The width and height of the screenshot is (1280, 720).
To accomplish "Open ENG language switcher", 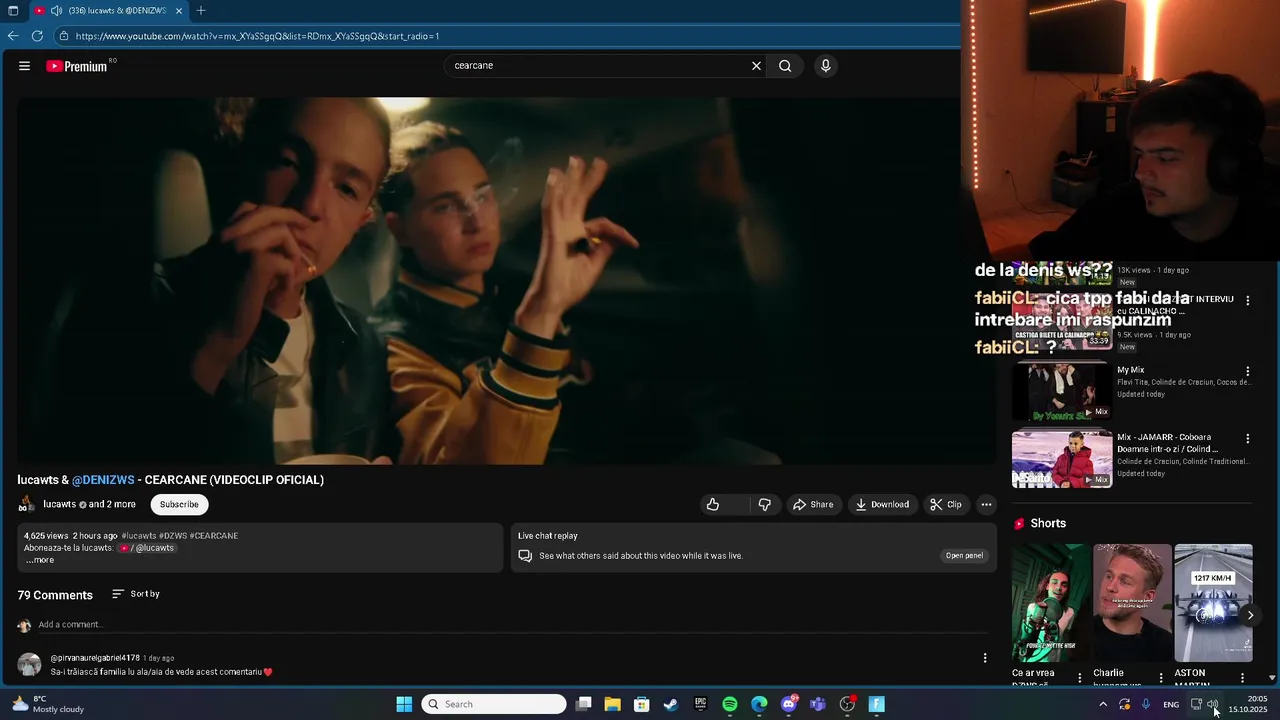I will click(x=1170, y=704).
